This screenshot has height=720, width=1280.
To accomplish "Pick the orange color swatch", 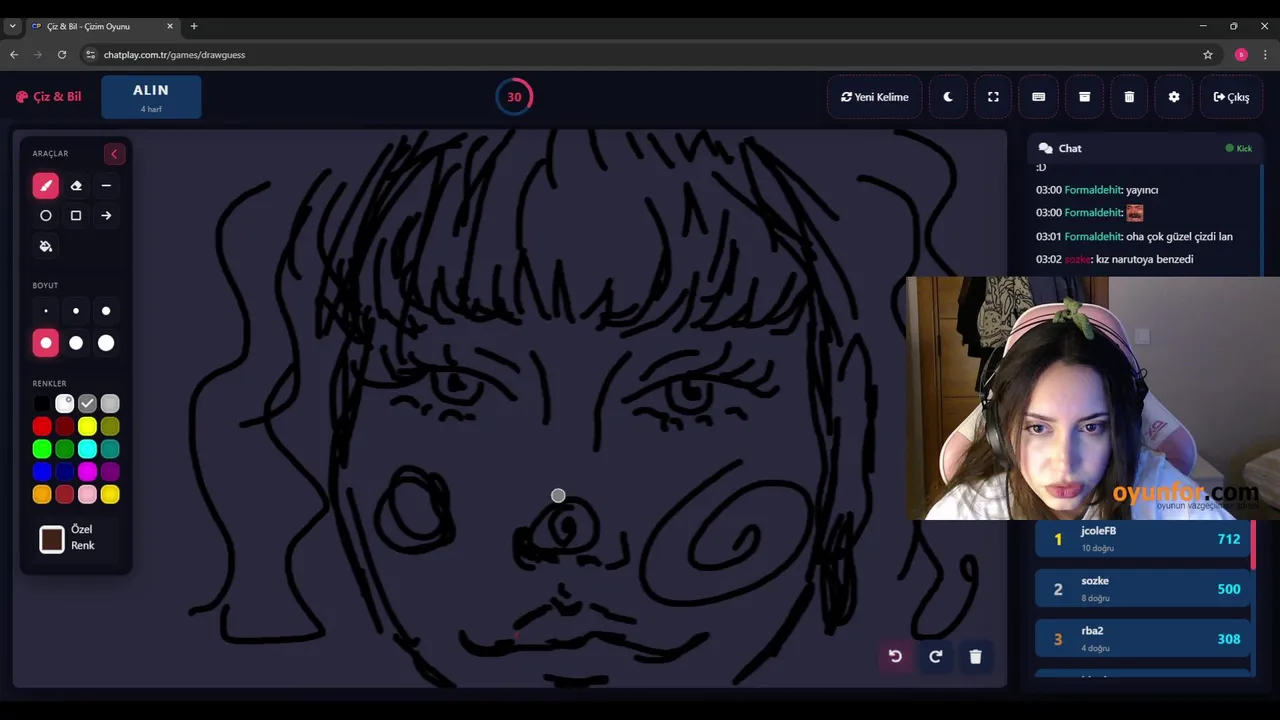I will tap(42, 494).
